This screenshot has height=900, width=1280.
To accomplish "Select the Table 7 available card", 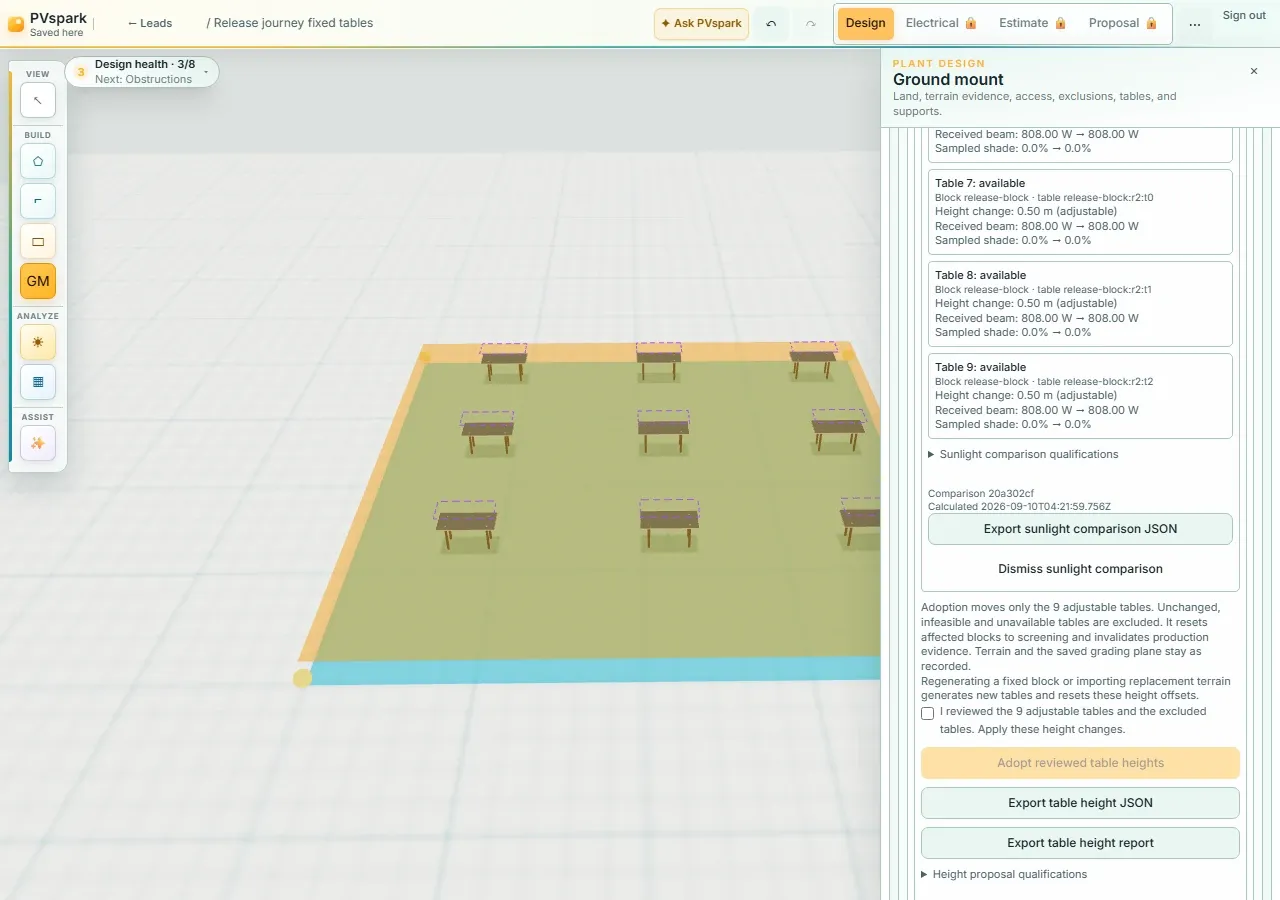I will (x=1080, y=212).
